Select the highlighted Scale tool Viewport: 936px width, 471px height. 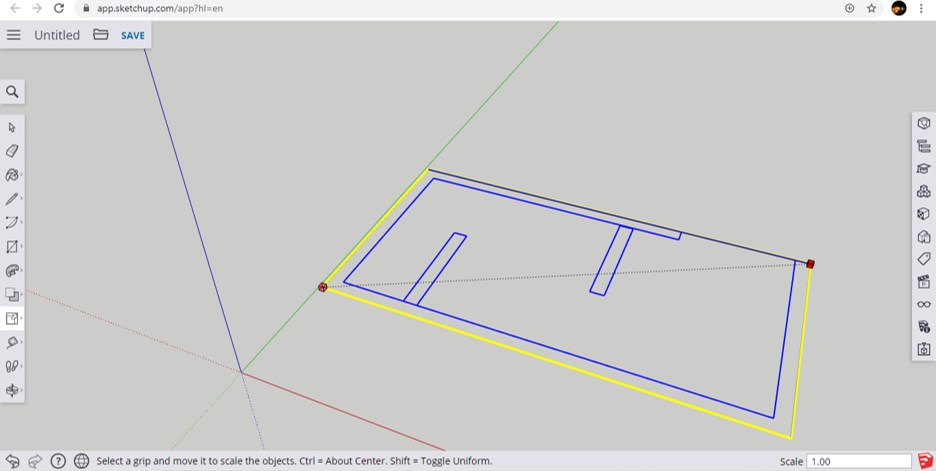click(x=12, y=318)
